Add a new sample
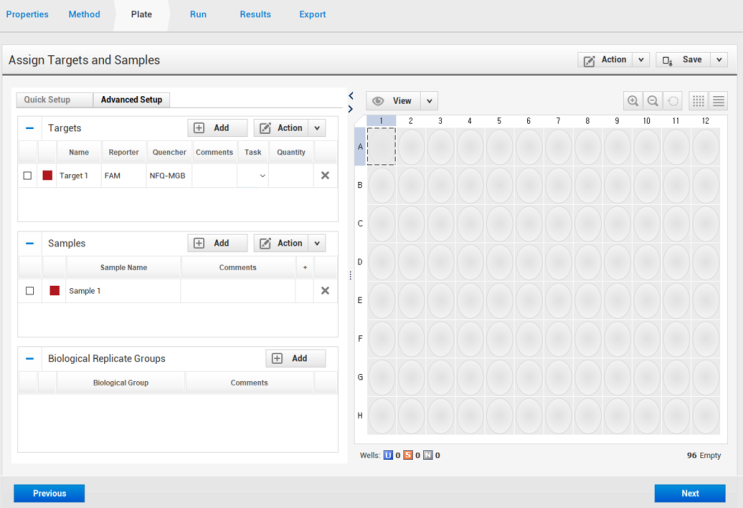The image size is (743, 508). click(217, 243)
